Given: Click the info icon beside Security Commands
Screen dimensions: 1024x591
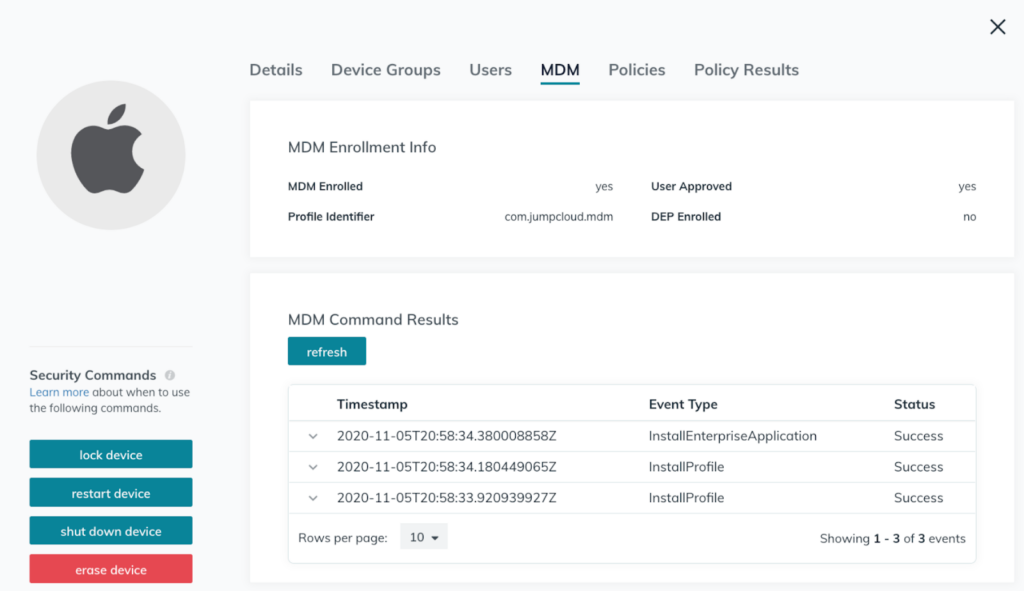Looking at the screenshot, I should (x=169, y=375).
